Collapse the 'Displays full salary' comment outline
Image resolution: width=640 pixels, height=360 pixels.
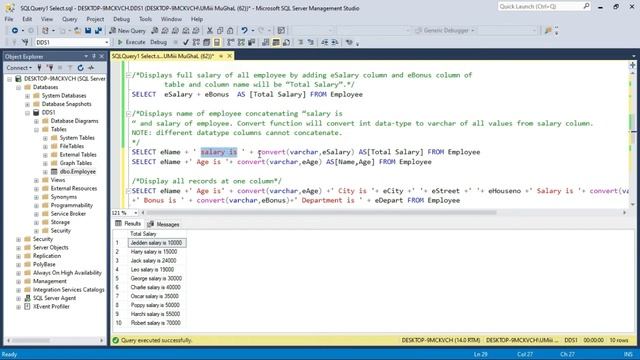tap(128, 75)
